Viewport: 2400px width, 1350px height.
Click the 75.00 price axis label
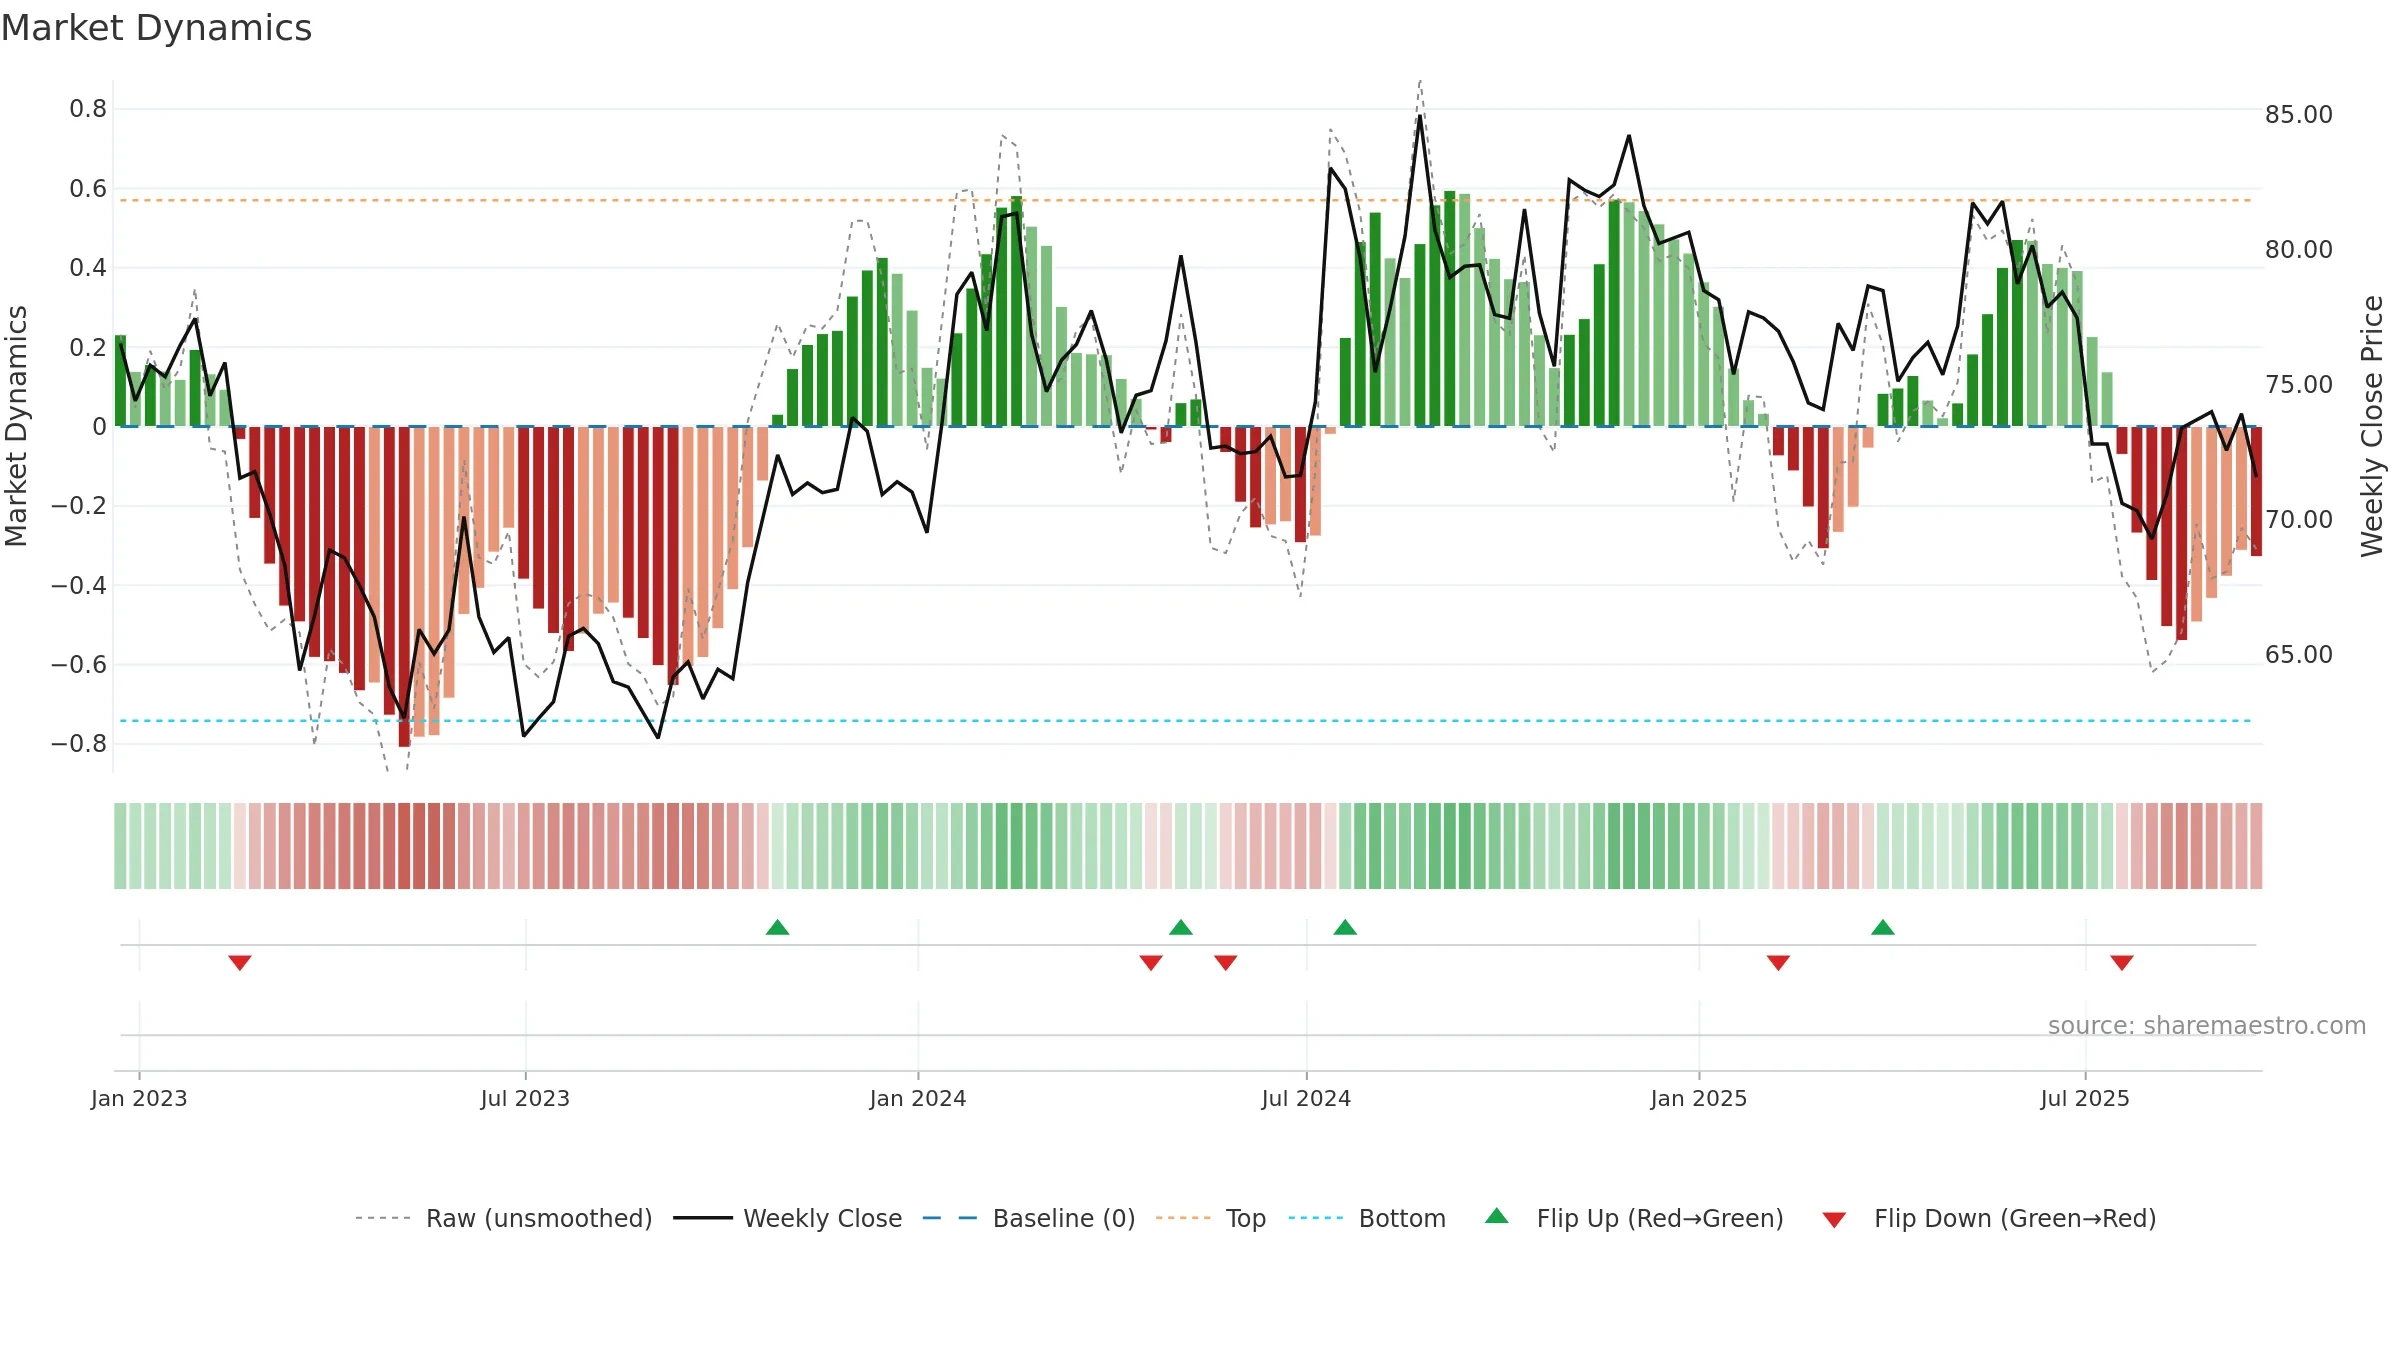(x=2299, y=385)
